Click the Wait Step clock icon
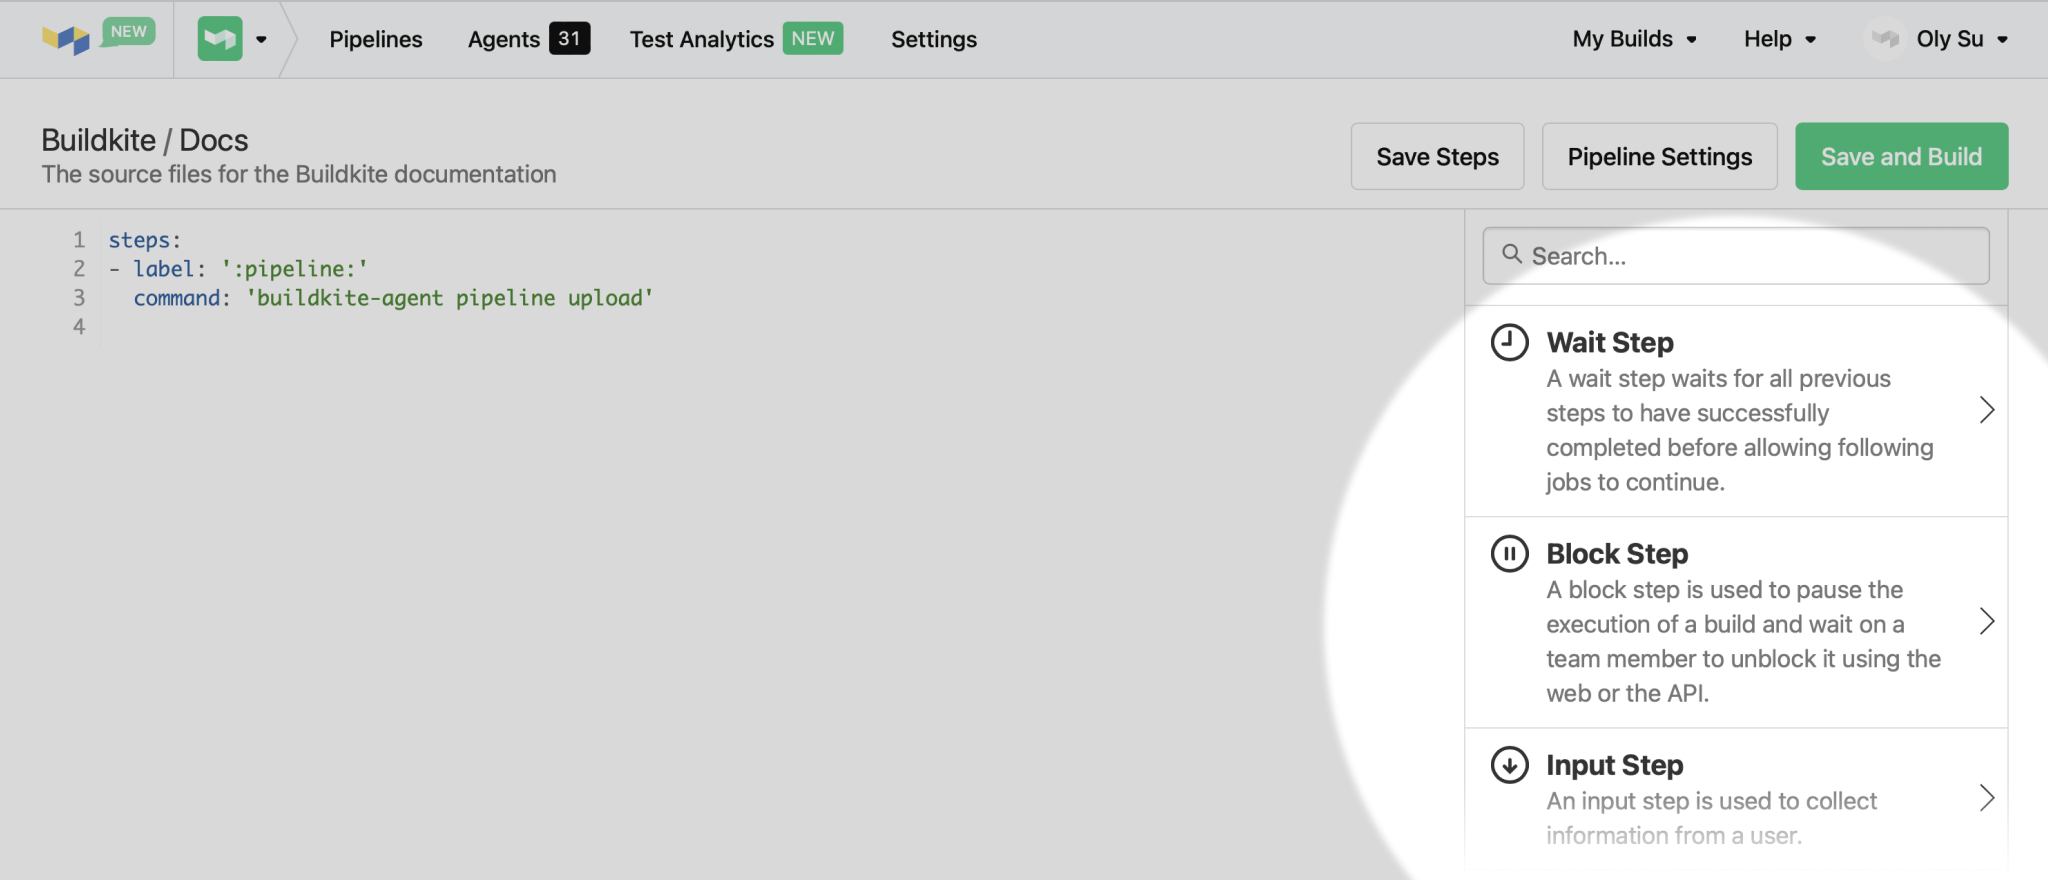Viewport: 2048px width, 880px height. pos(1509,342)
